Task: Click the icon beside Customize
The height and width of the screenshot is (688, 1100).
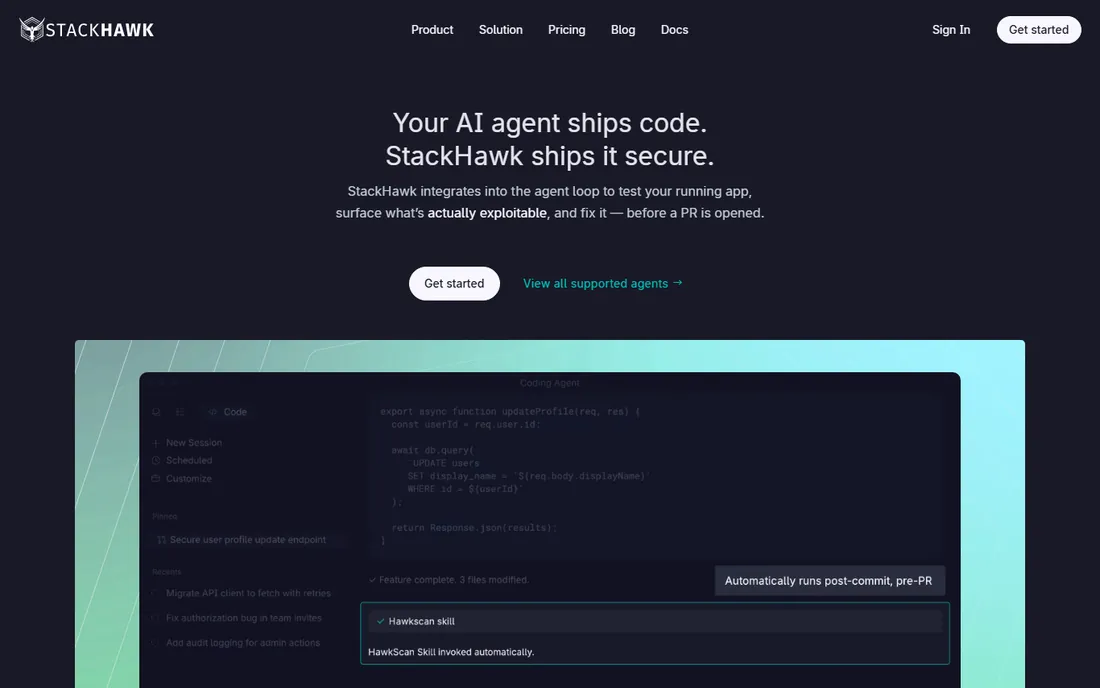Action: 156,478
